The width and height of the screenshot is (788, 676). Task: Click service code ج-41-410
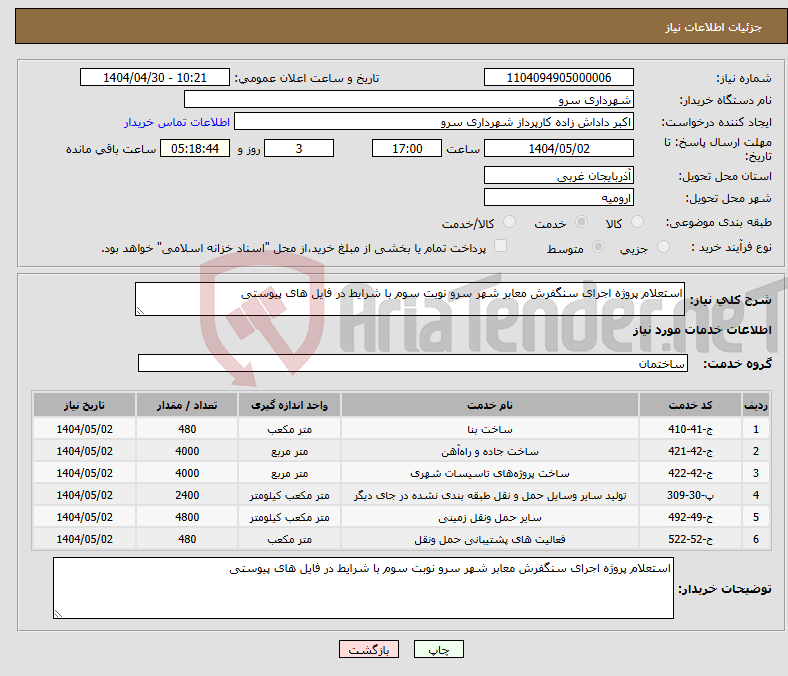coord(691,429)
